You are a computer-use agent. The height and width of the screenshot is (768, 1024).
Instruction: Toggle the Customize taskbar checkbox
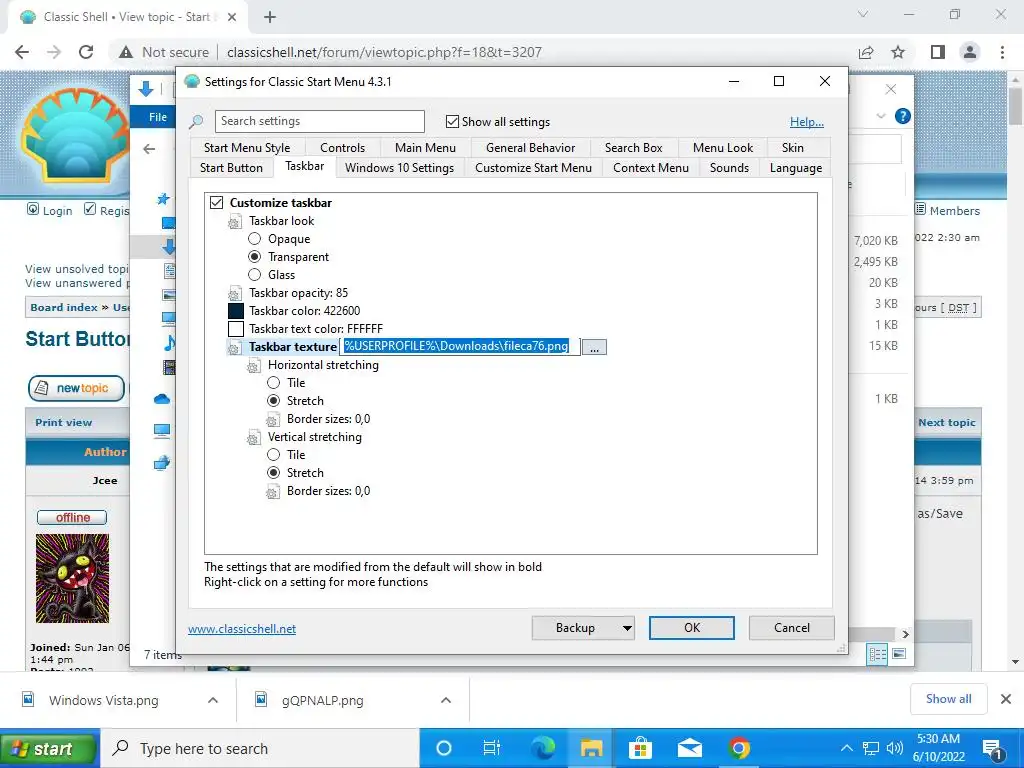pyautogui.click(x=217, y=202)
